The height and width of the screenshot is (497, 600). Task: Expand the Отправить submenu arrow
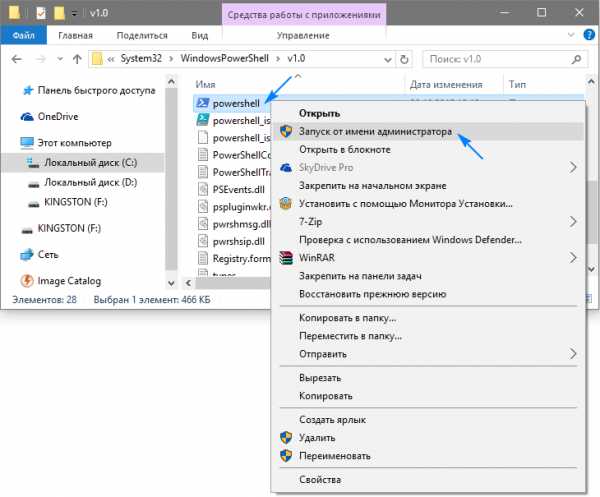tap(573, 354)
